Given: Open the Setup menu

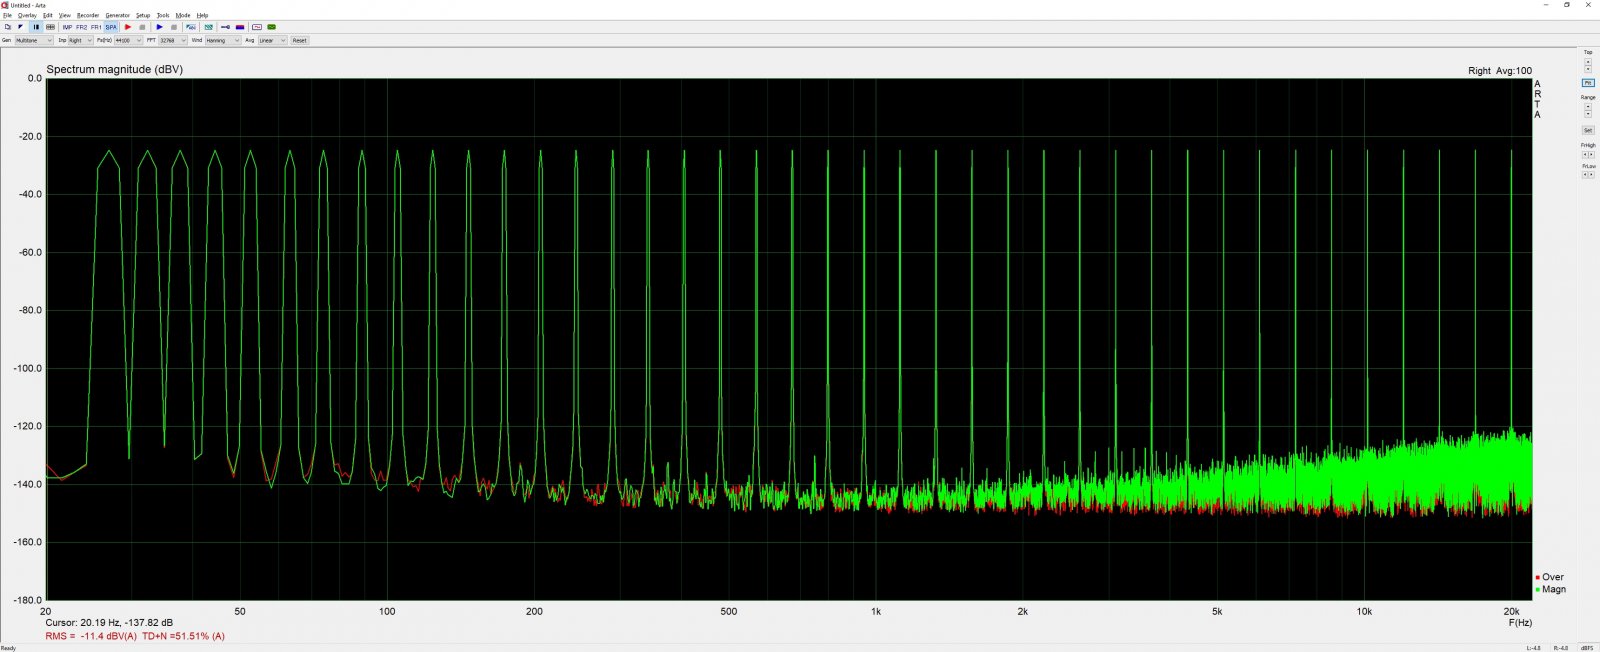Looking at the screenshot, I should pyautogui.click(x=143, y=15).
